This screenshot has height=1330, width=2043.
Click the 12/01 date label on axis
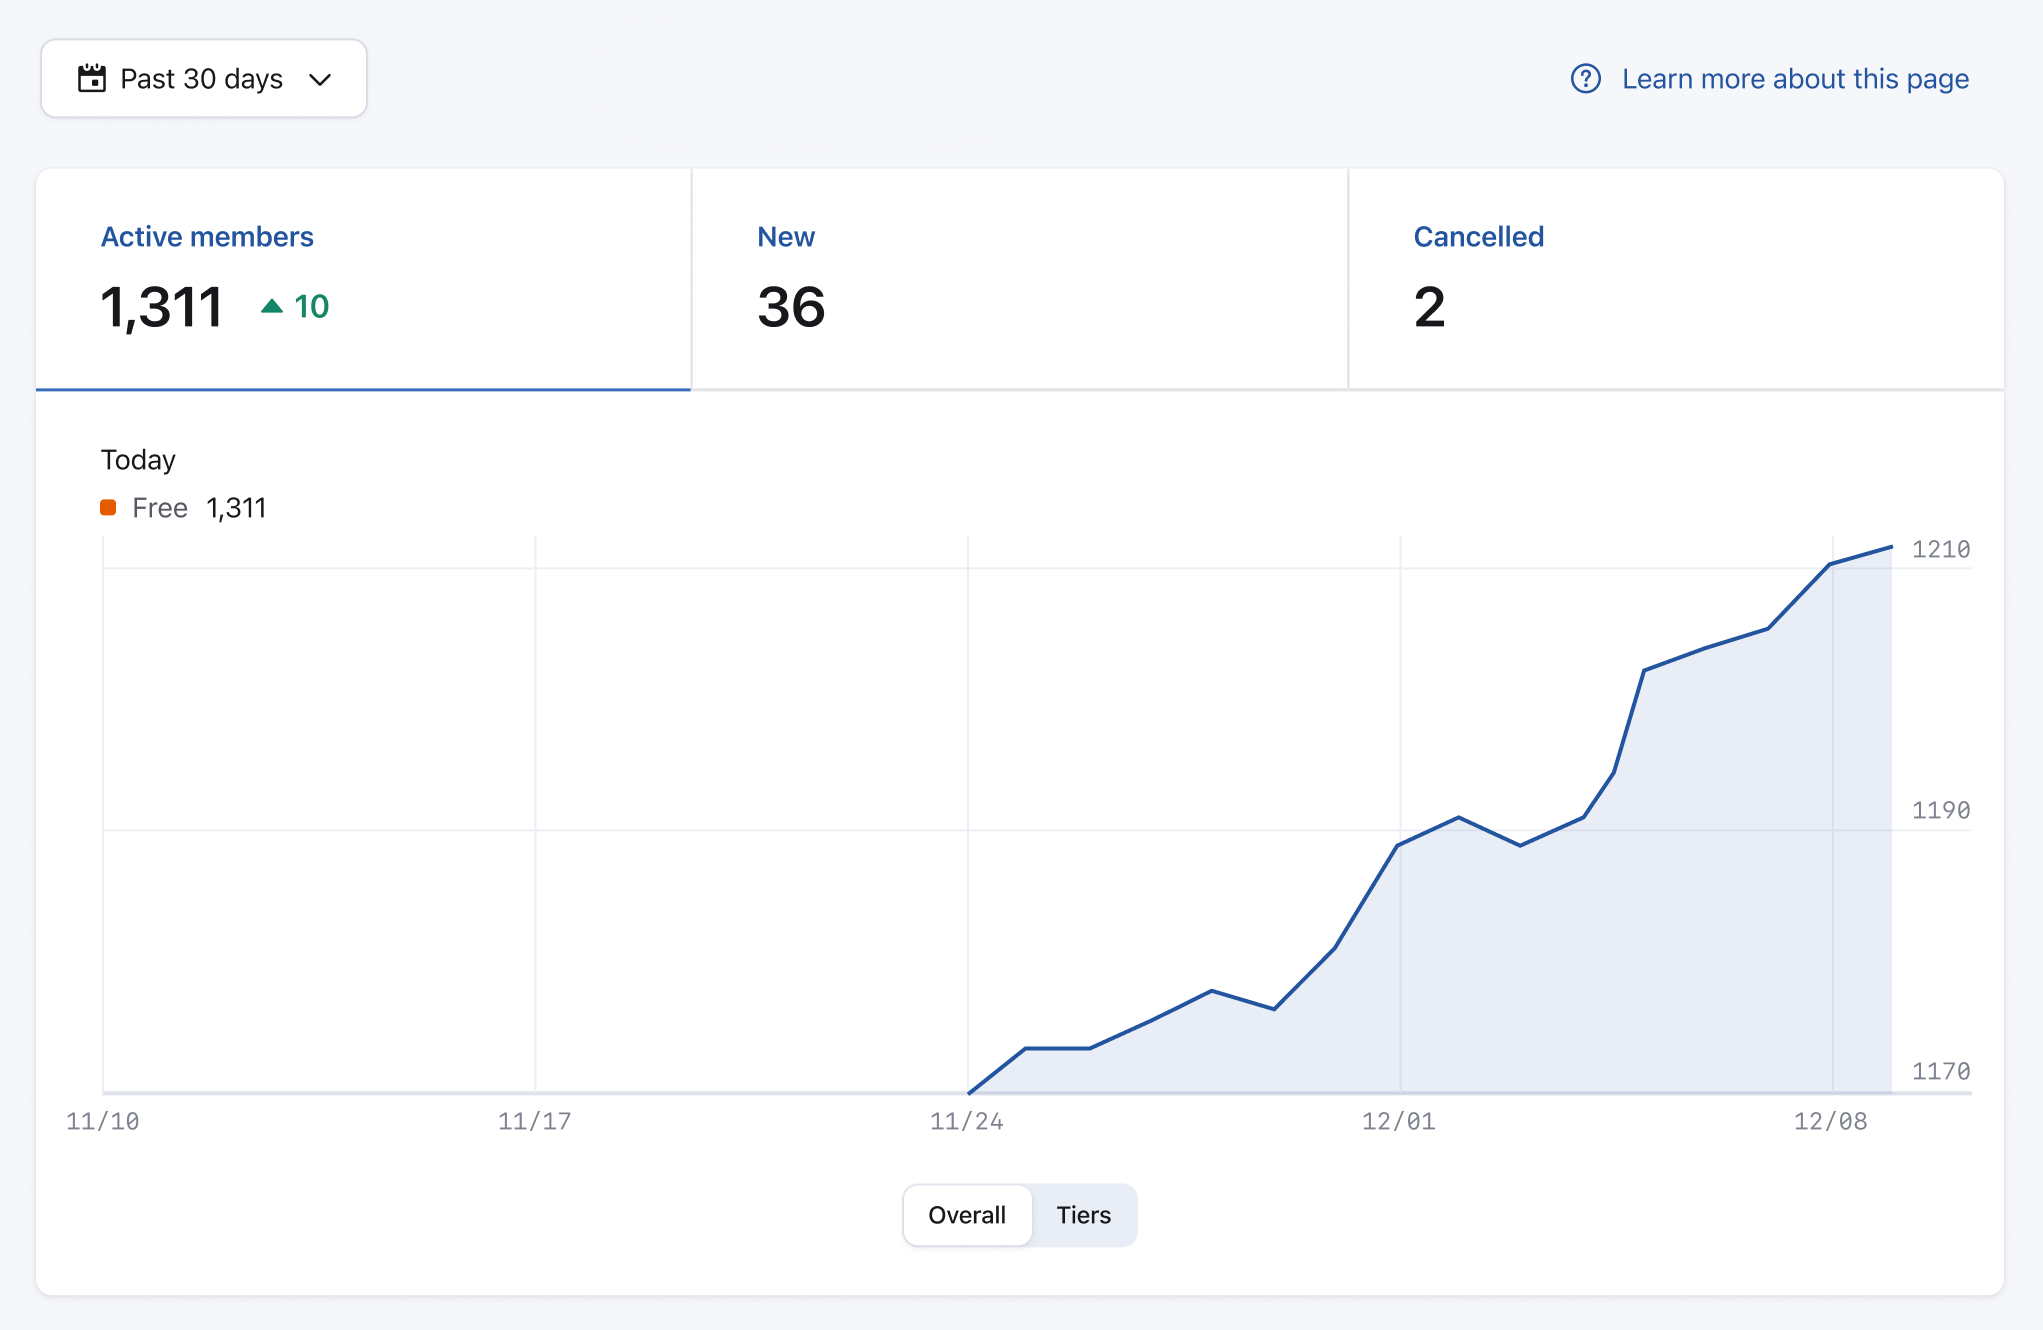(x=1398, y=1121)
